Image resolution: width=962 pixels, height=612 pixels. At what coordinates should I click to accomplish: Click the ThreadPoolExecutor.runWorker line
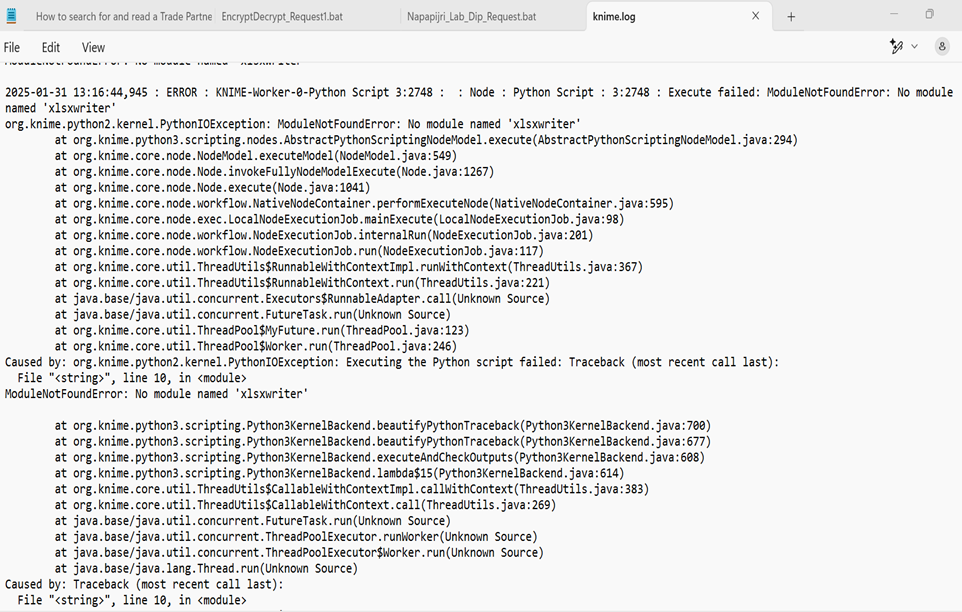296,537
